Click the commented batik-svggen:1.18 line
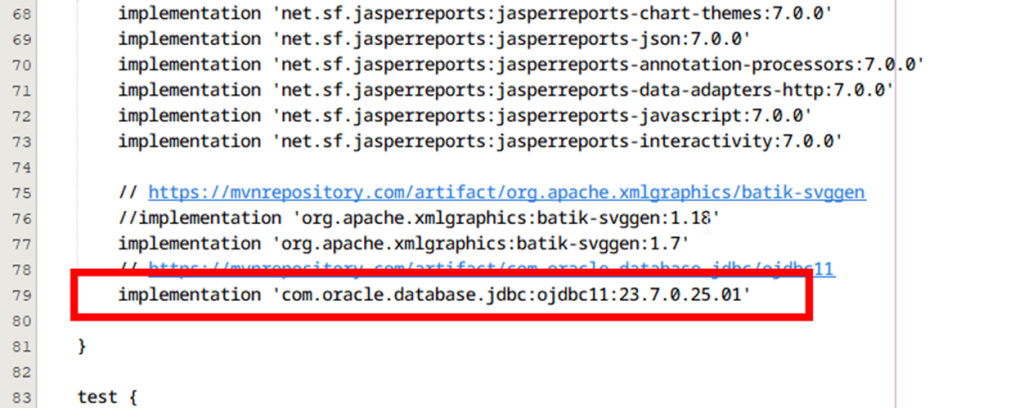Image resolution: width=1024 pixels, height=408 pixels. click(419, 218)
